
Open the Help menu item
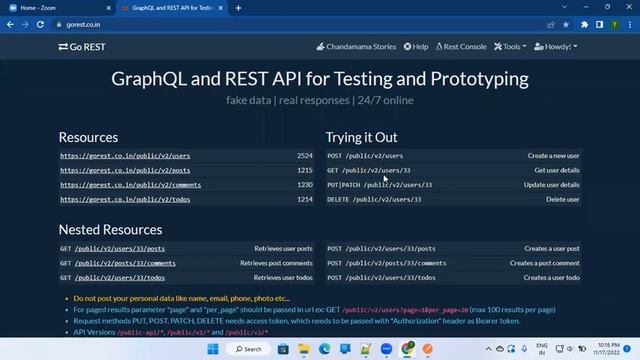(x=416, y=47)
